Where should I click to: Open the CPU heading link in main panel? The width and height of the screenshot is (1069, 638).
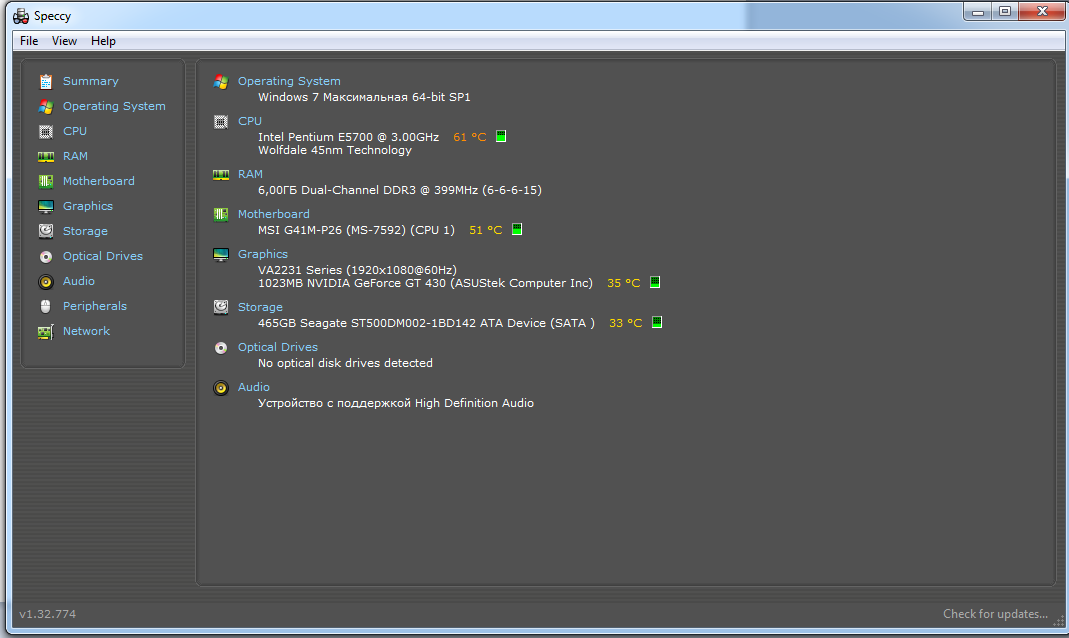[250, 121]
